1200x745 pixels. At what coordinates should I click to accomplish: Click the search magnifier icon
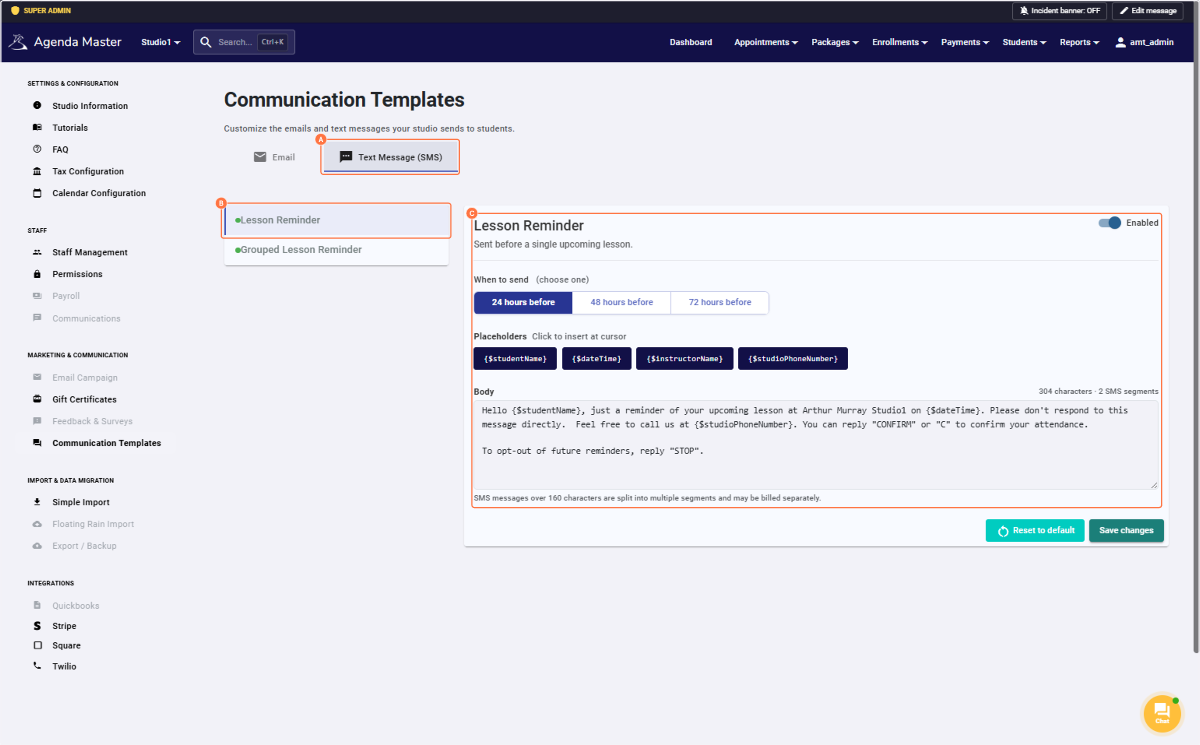pos(205,42)
